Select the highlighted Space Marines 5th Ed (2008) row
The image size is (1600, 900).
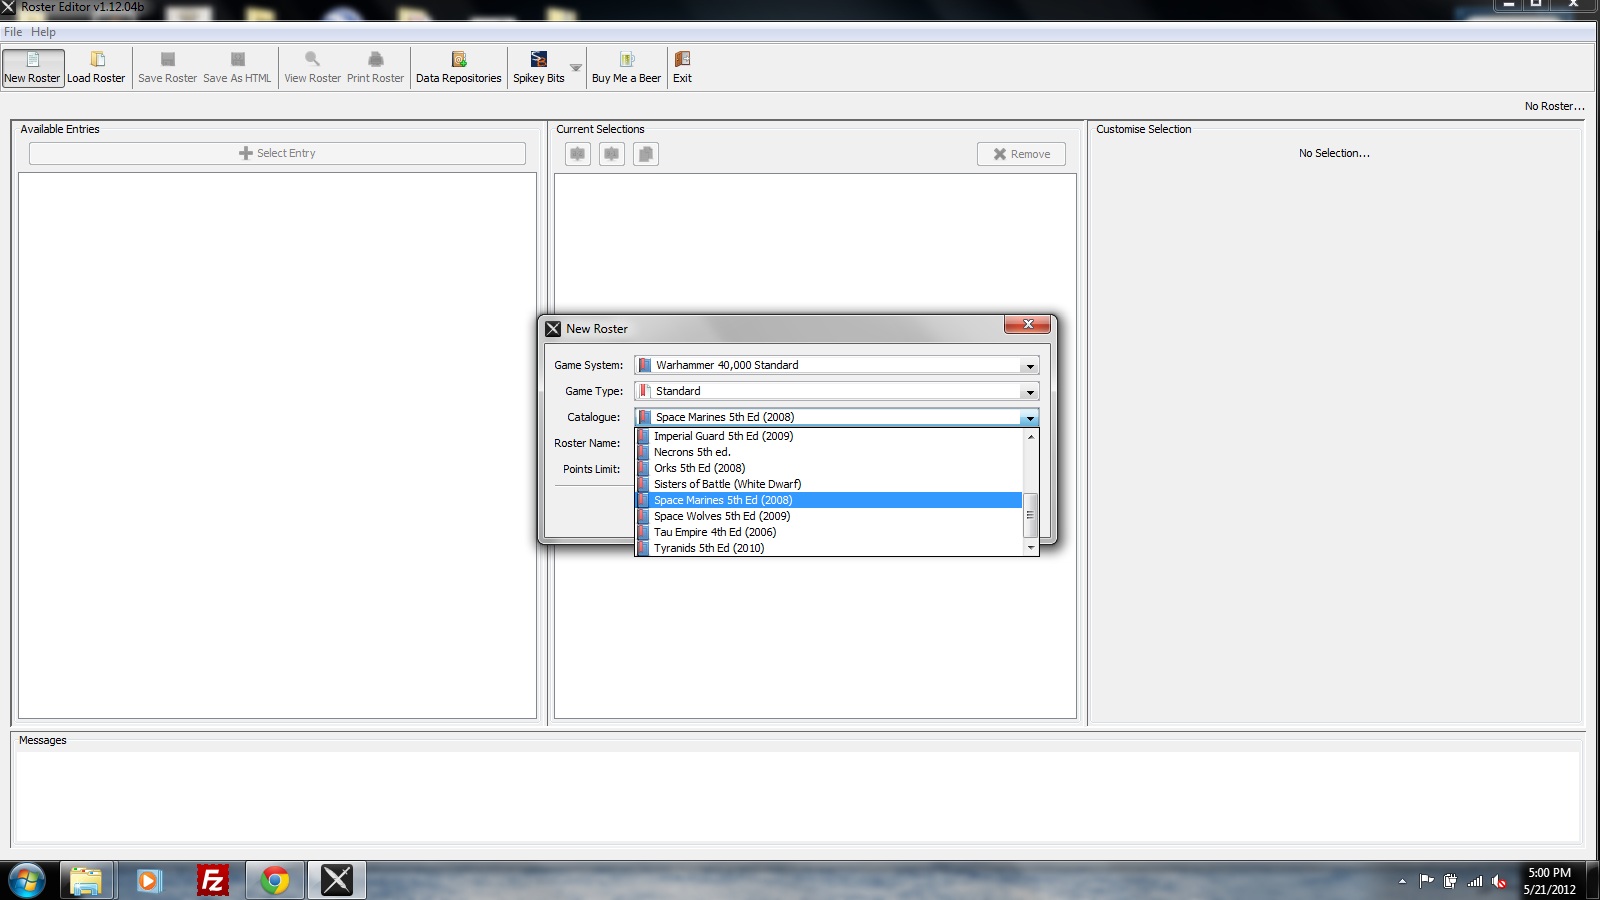[x=829, y=500]
